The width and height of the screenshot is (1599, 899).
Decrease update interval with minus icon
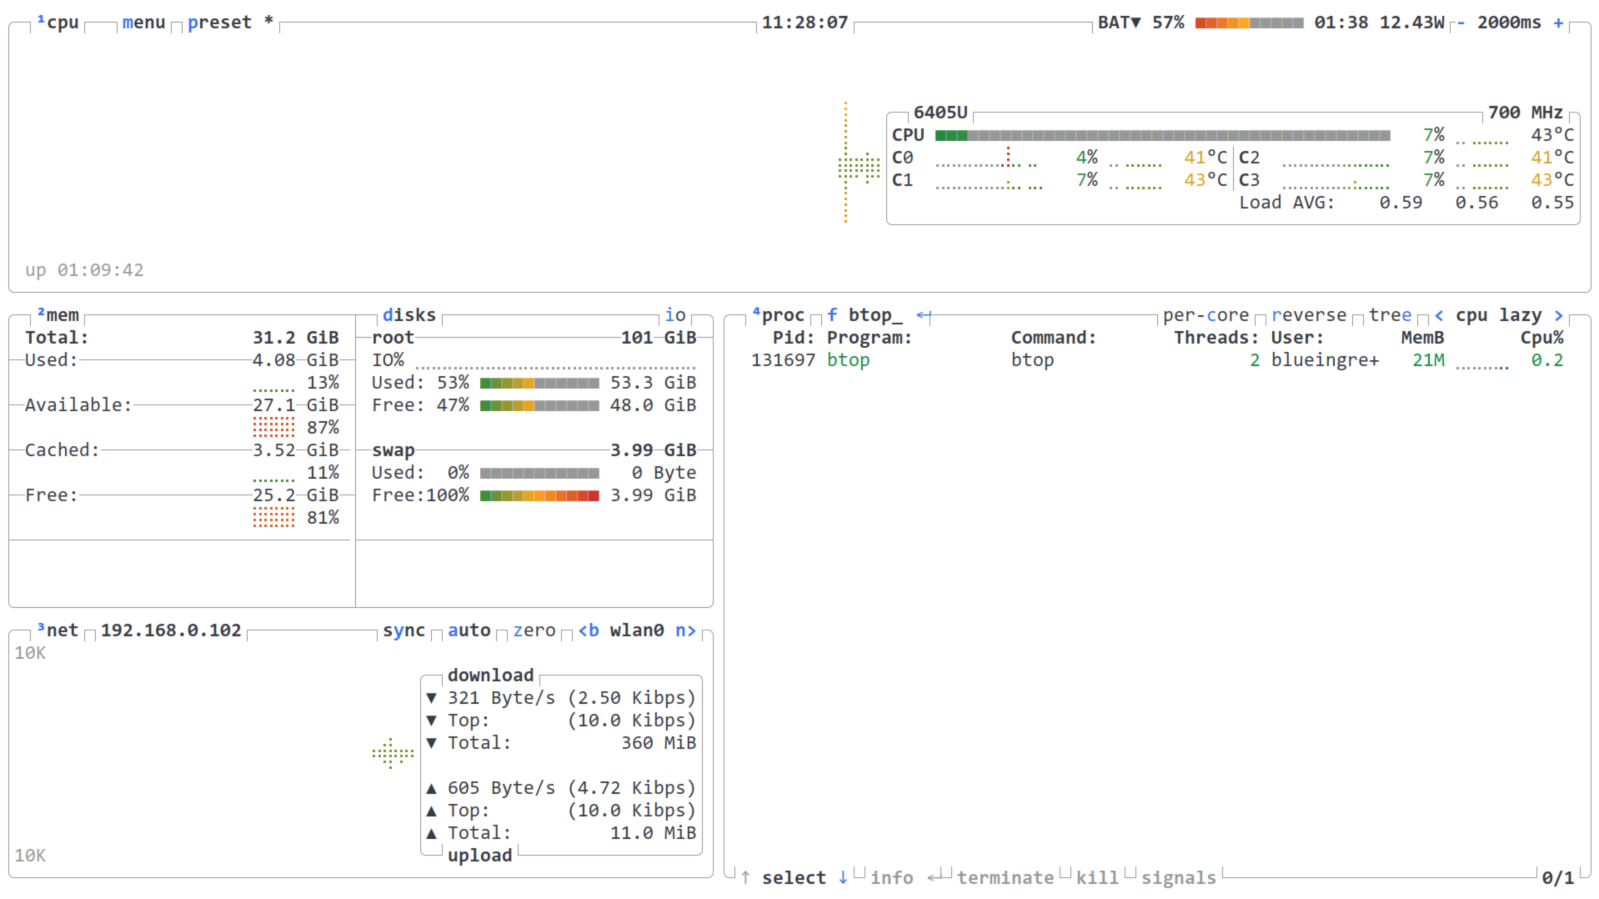click(1460, 22)
